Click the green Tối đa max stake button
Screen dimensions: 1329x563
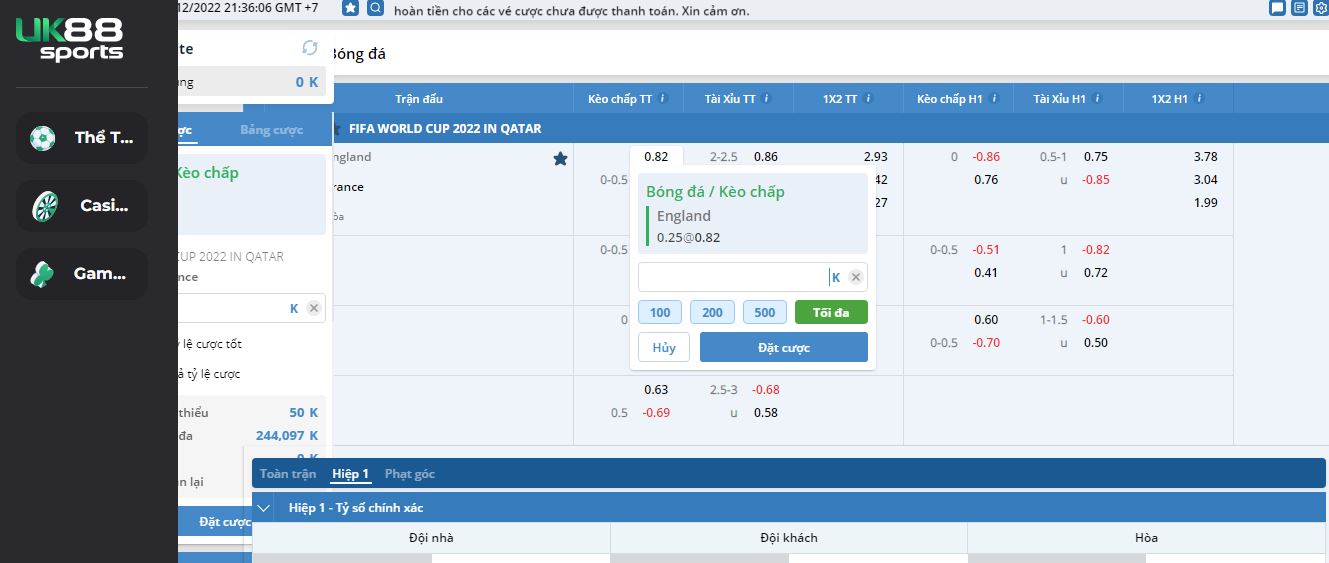[x=831, y=312]
